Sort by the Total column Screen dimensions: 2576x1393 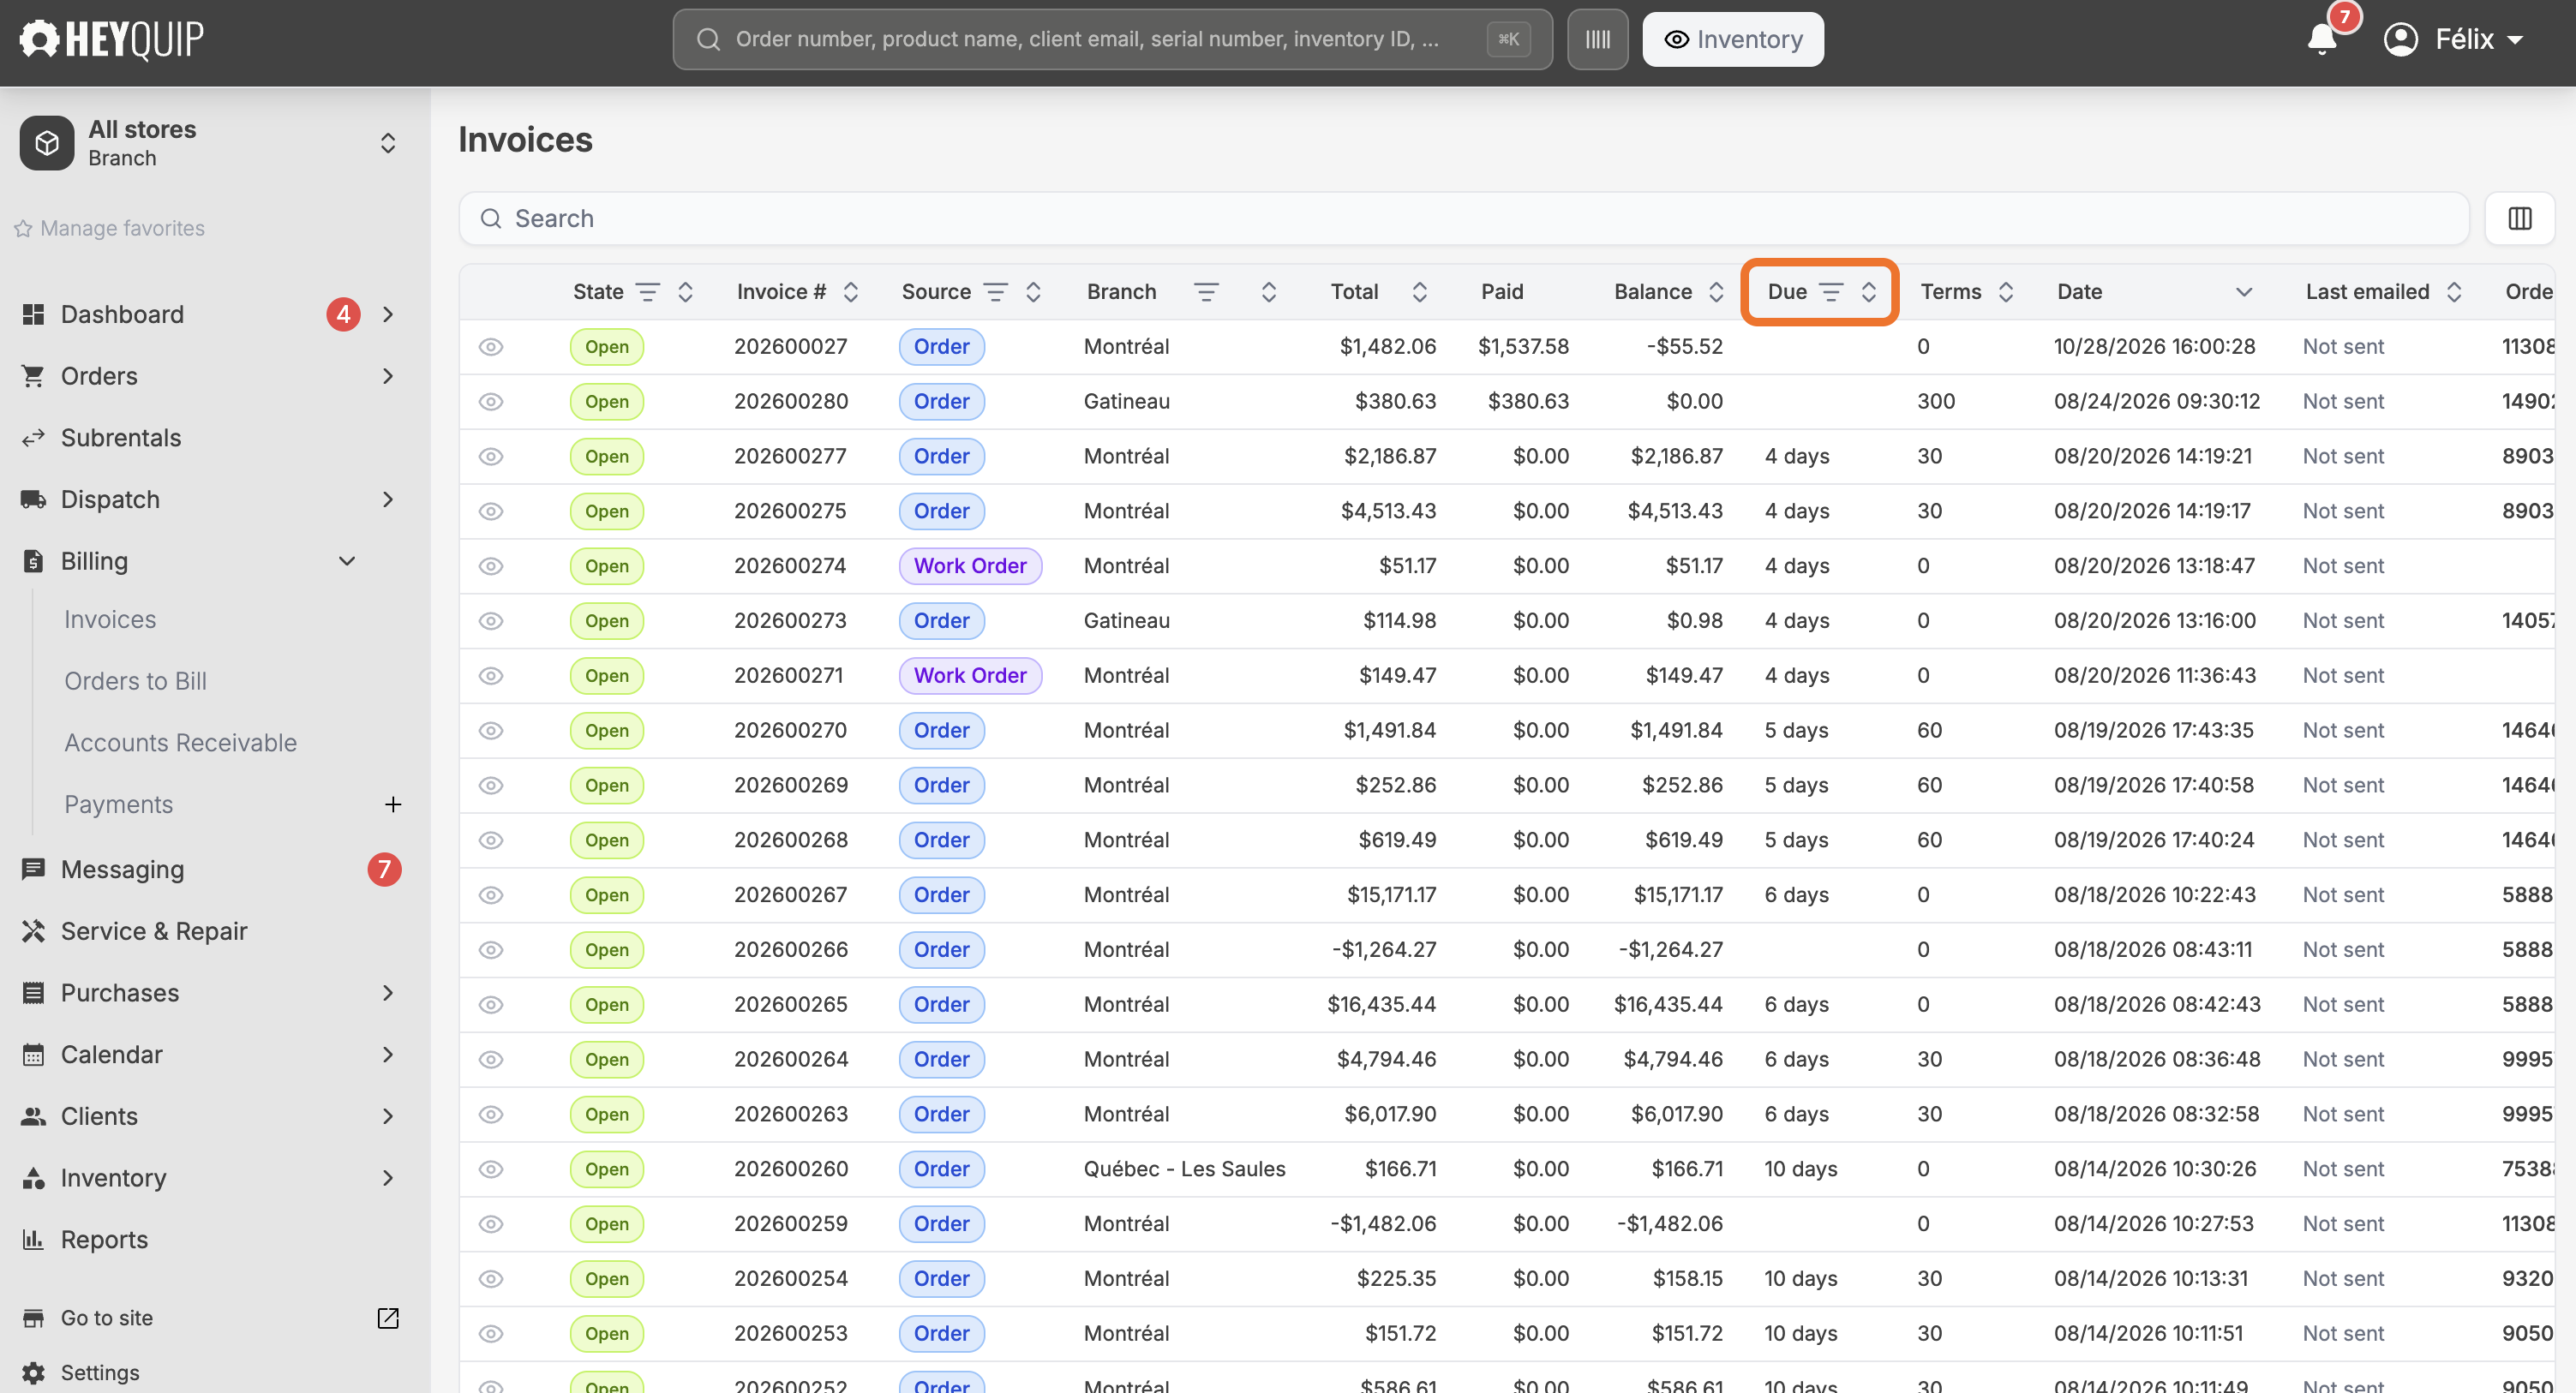pyautogui.click(x=1419, y=292)
